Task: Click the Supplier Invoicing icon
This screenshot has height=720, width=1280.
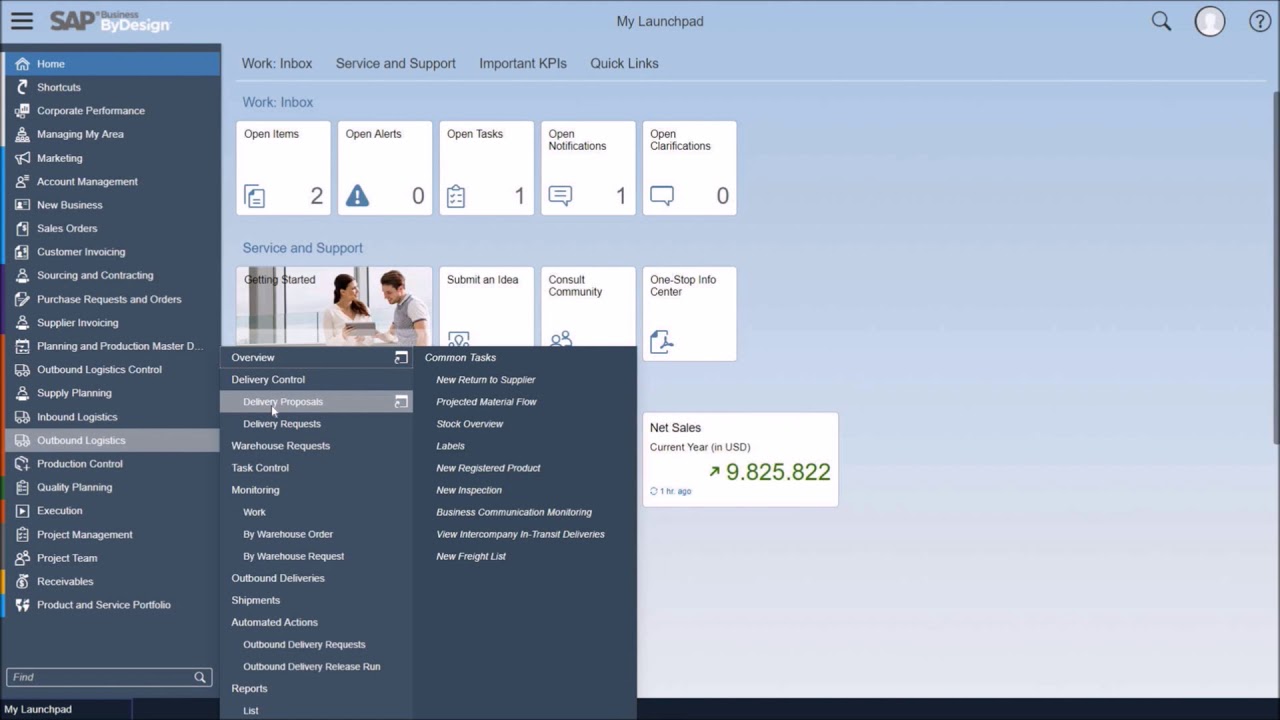Action: click(22, 322)
